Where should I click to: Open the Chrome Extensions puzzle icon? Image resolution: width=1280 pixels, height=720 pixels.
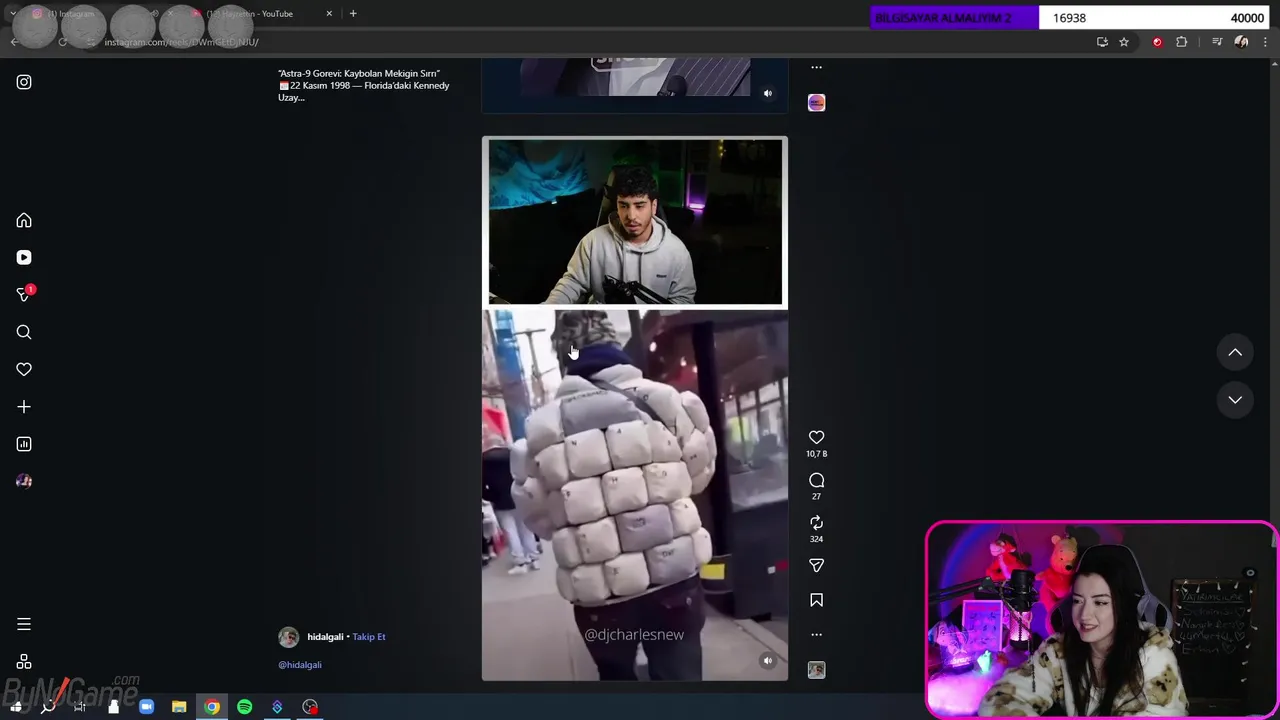[1182, 42]
